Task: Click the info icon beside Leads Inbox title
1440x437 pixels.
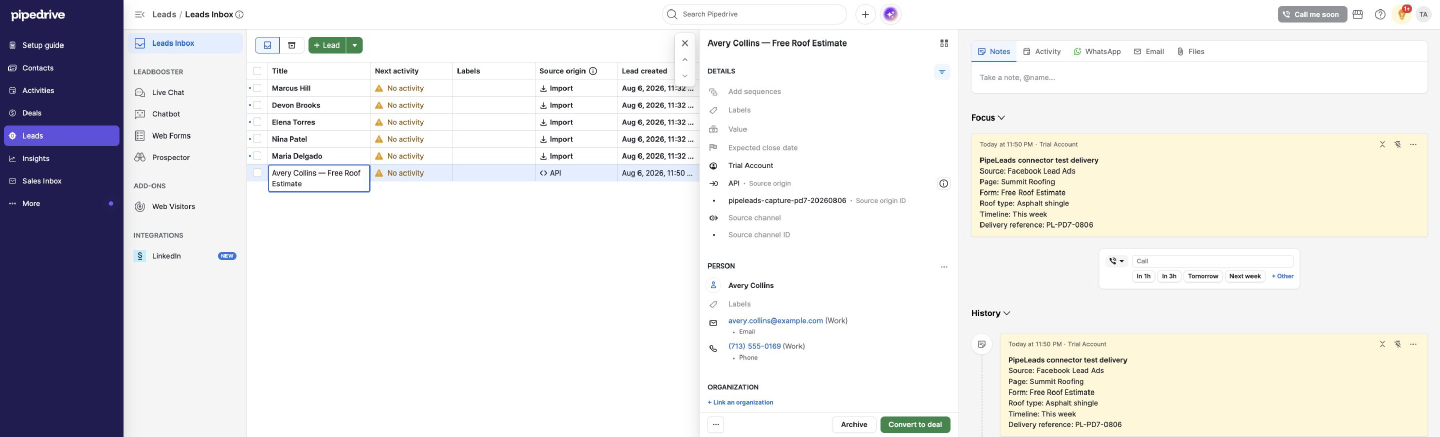Action: tap(239, 15)
